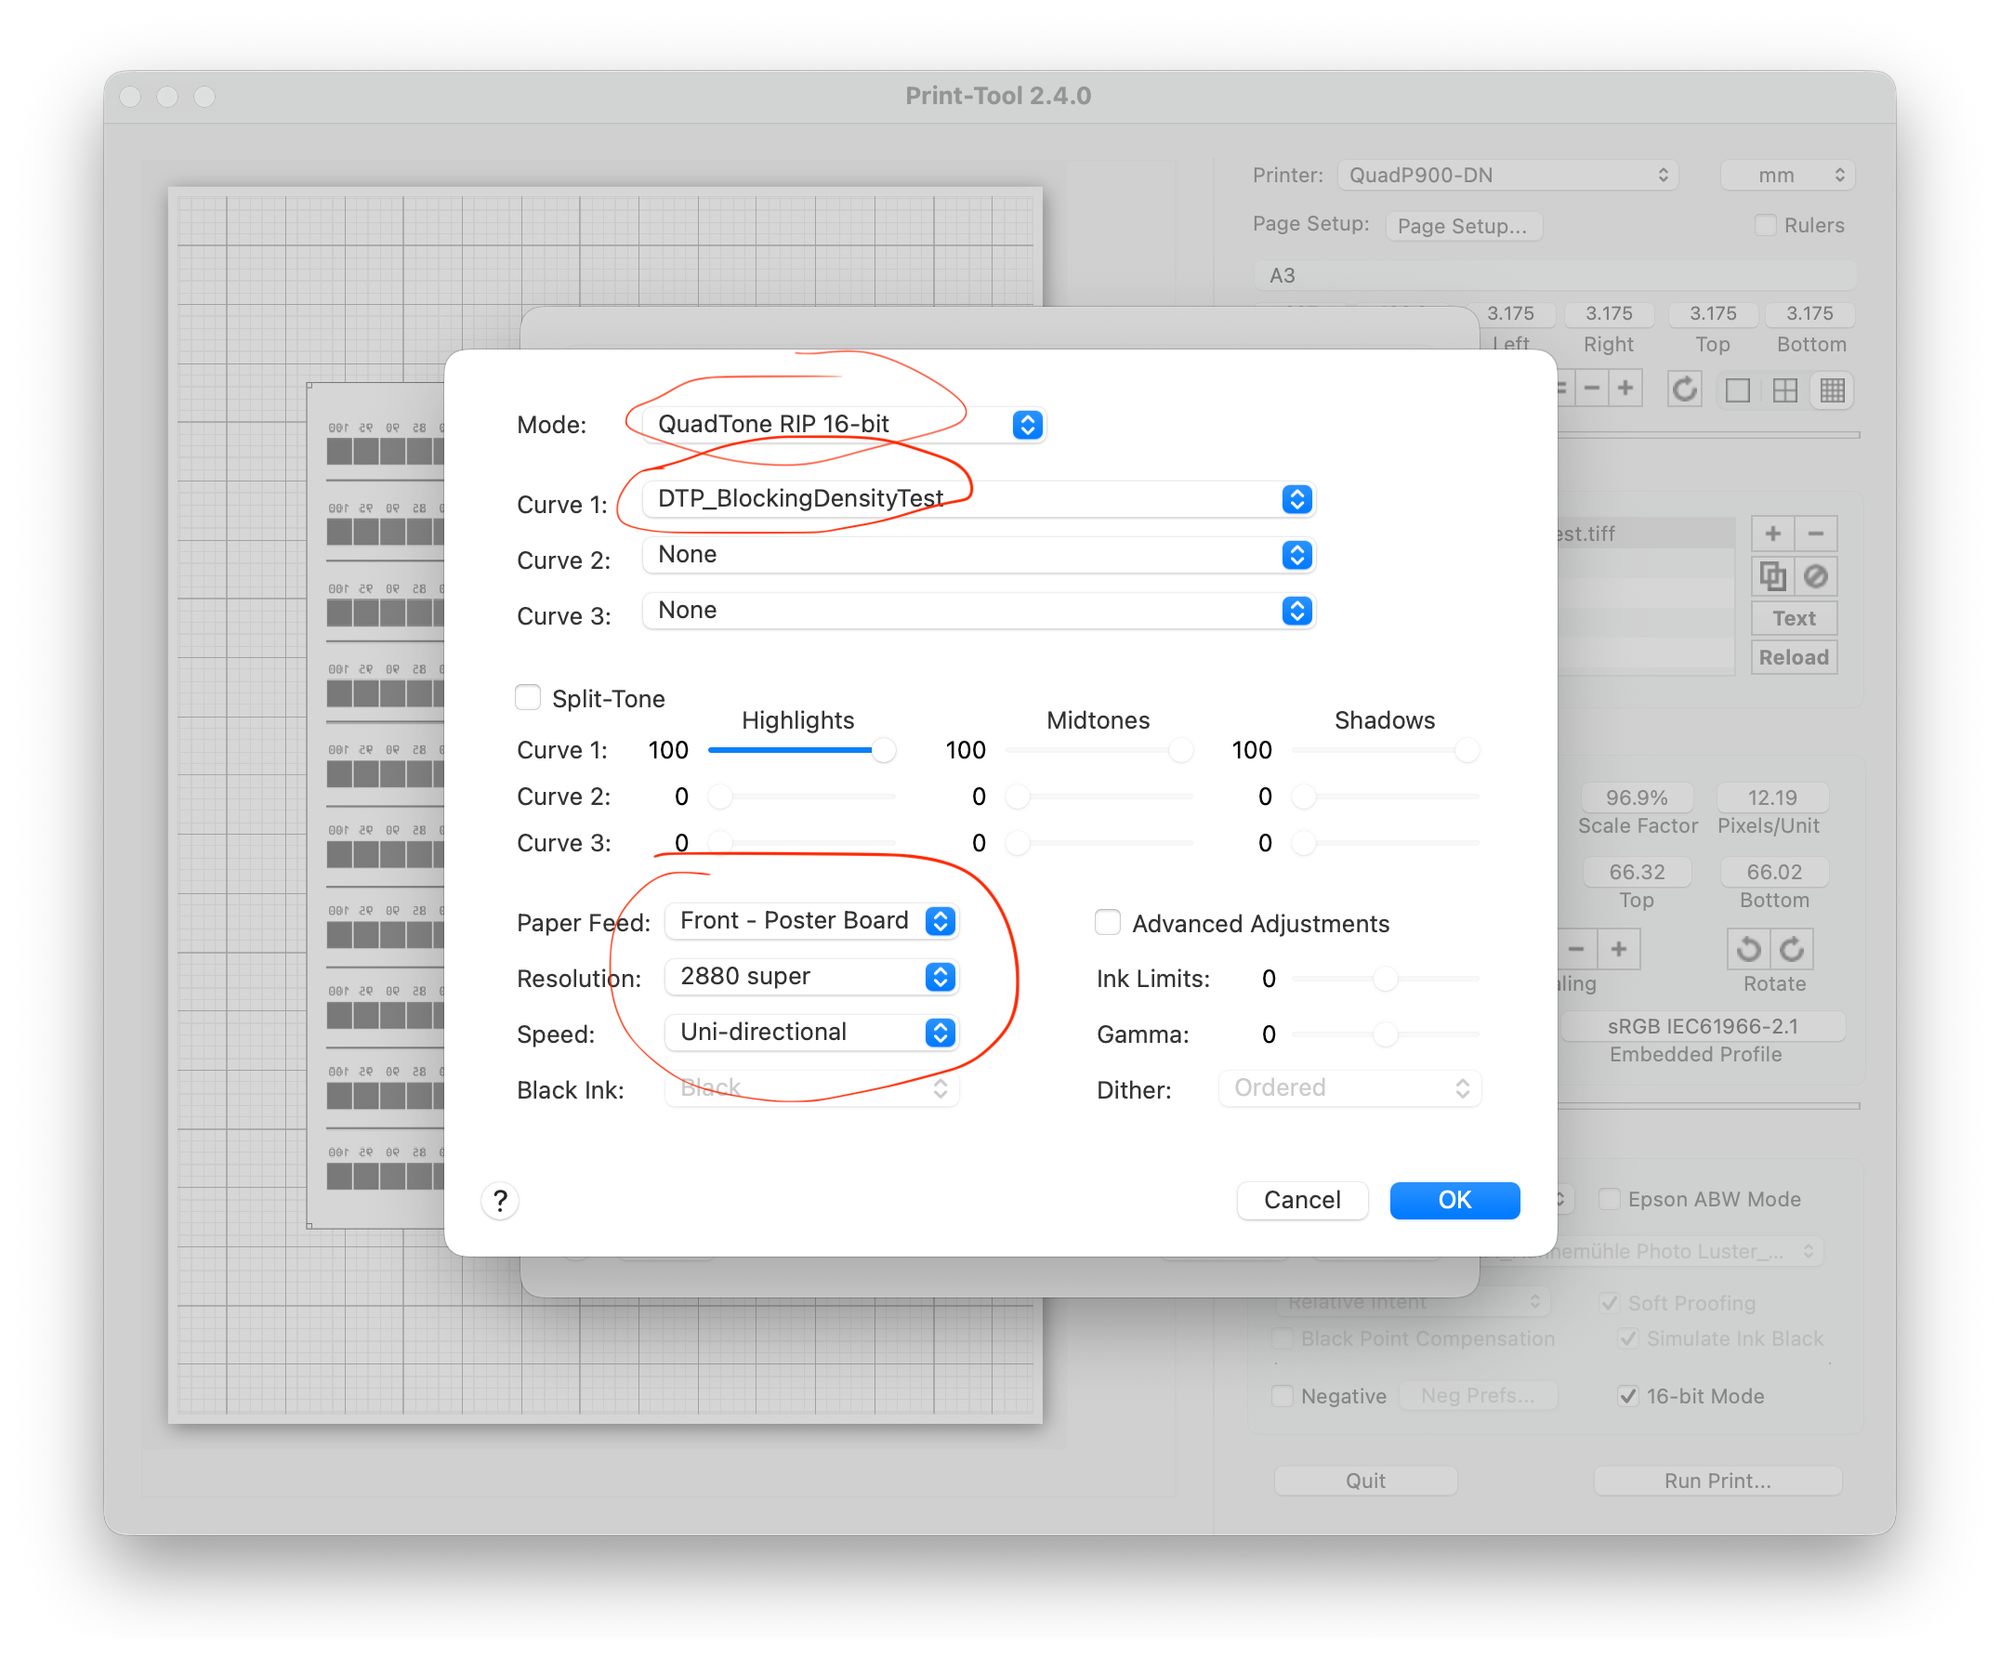Toggle the 16-bit Mode checkbox
This screenshot has height=1673, width=2000.
pos(1628,1396)
